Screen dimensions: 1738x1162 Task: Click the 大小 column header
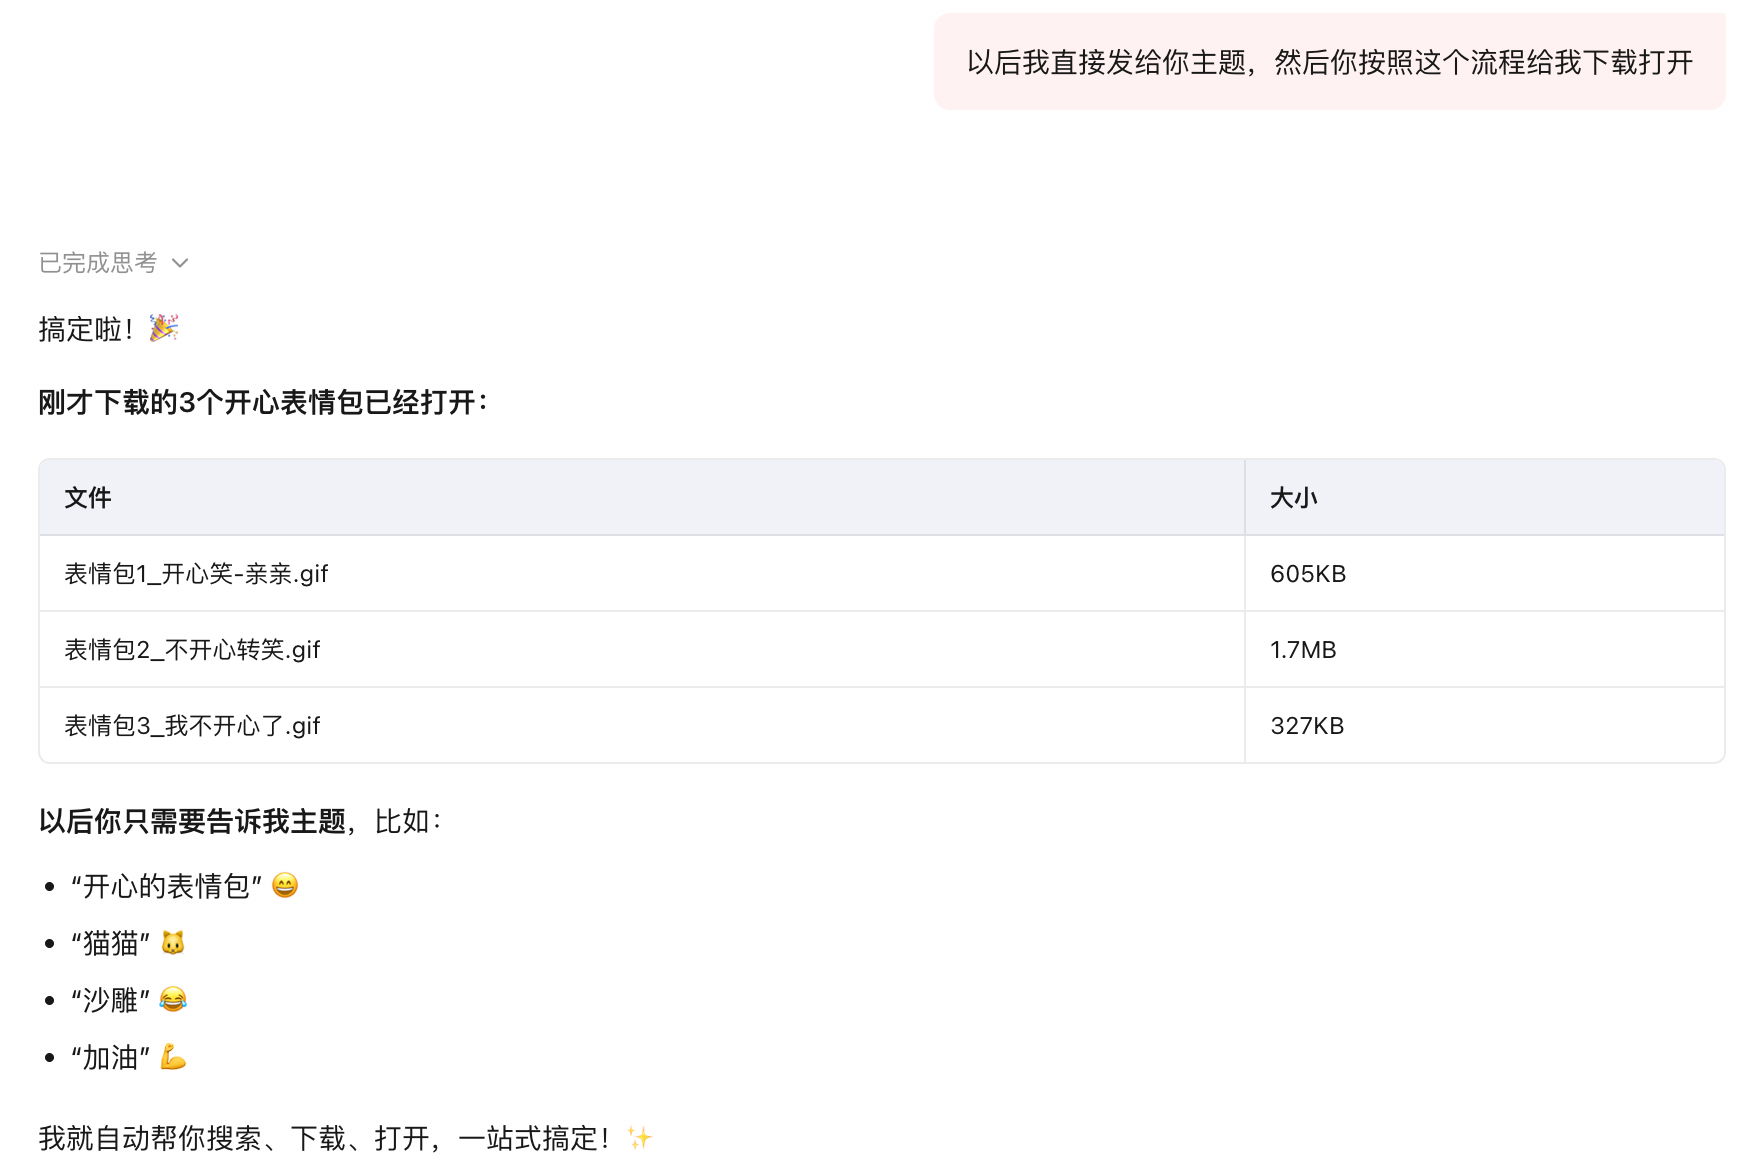[1294, 498]
